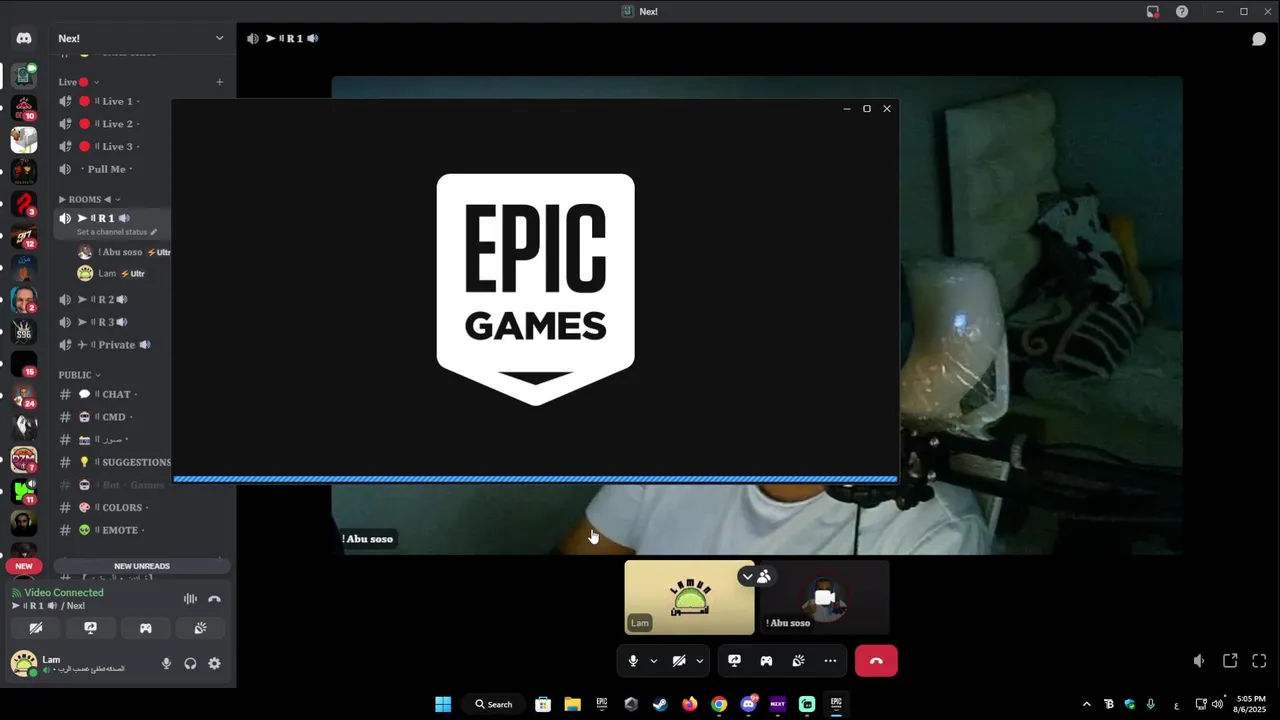The width and height of the screenshot is (1280, 720).
Task: Launch activity controller icon in call bar
Action: pos(766,661)
